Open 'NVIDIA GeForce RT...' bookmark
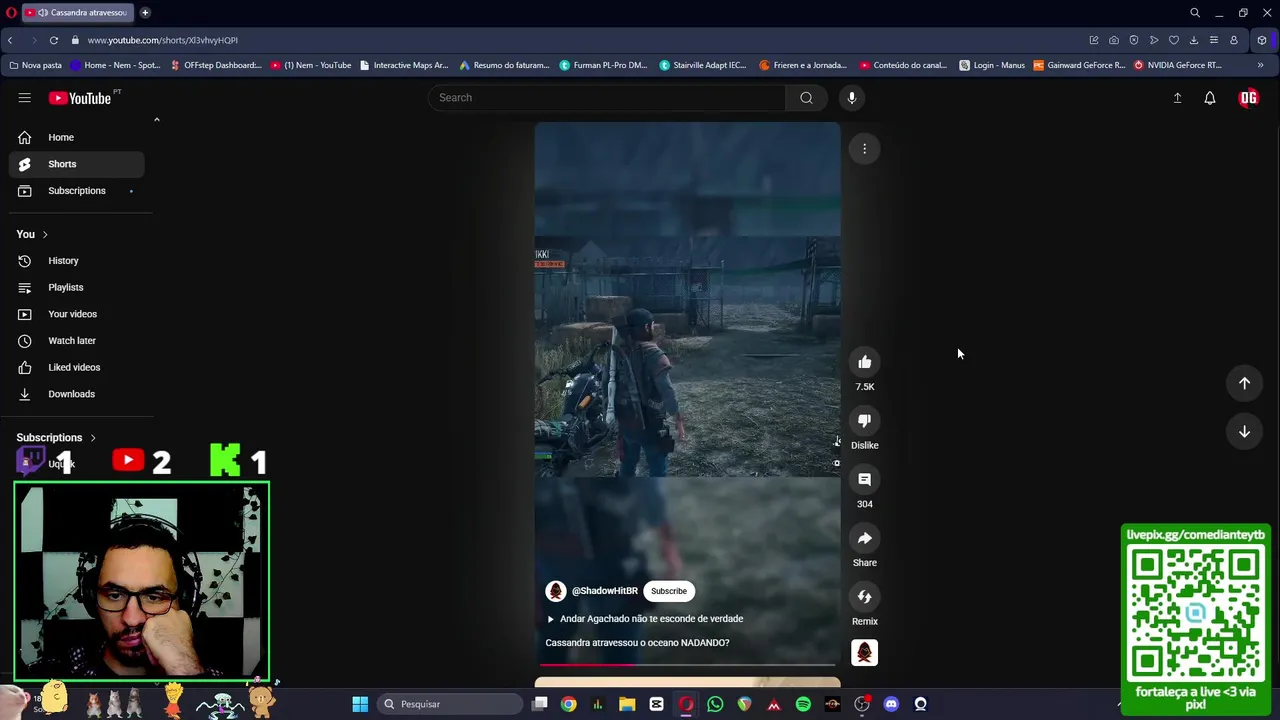The height and width of the screenshot is (720, 1280). (1178, 65)
